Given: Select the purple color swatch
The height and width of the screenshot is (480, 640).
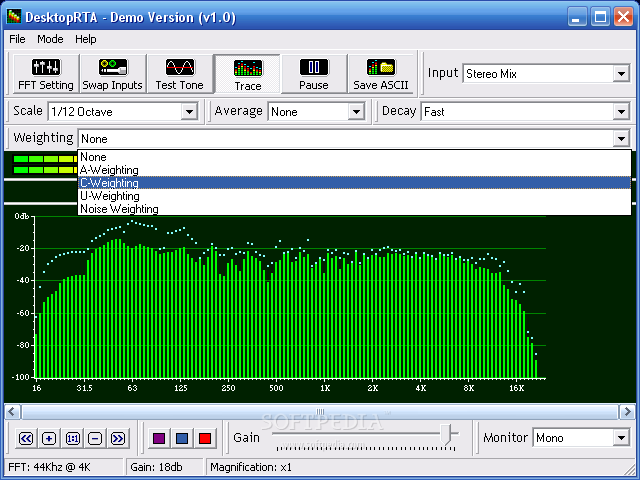Looking at the screenshot, I should click(x=159, y=439).
